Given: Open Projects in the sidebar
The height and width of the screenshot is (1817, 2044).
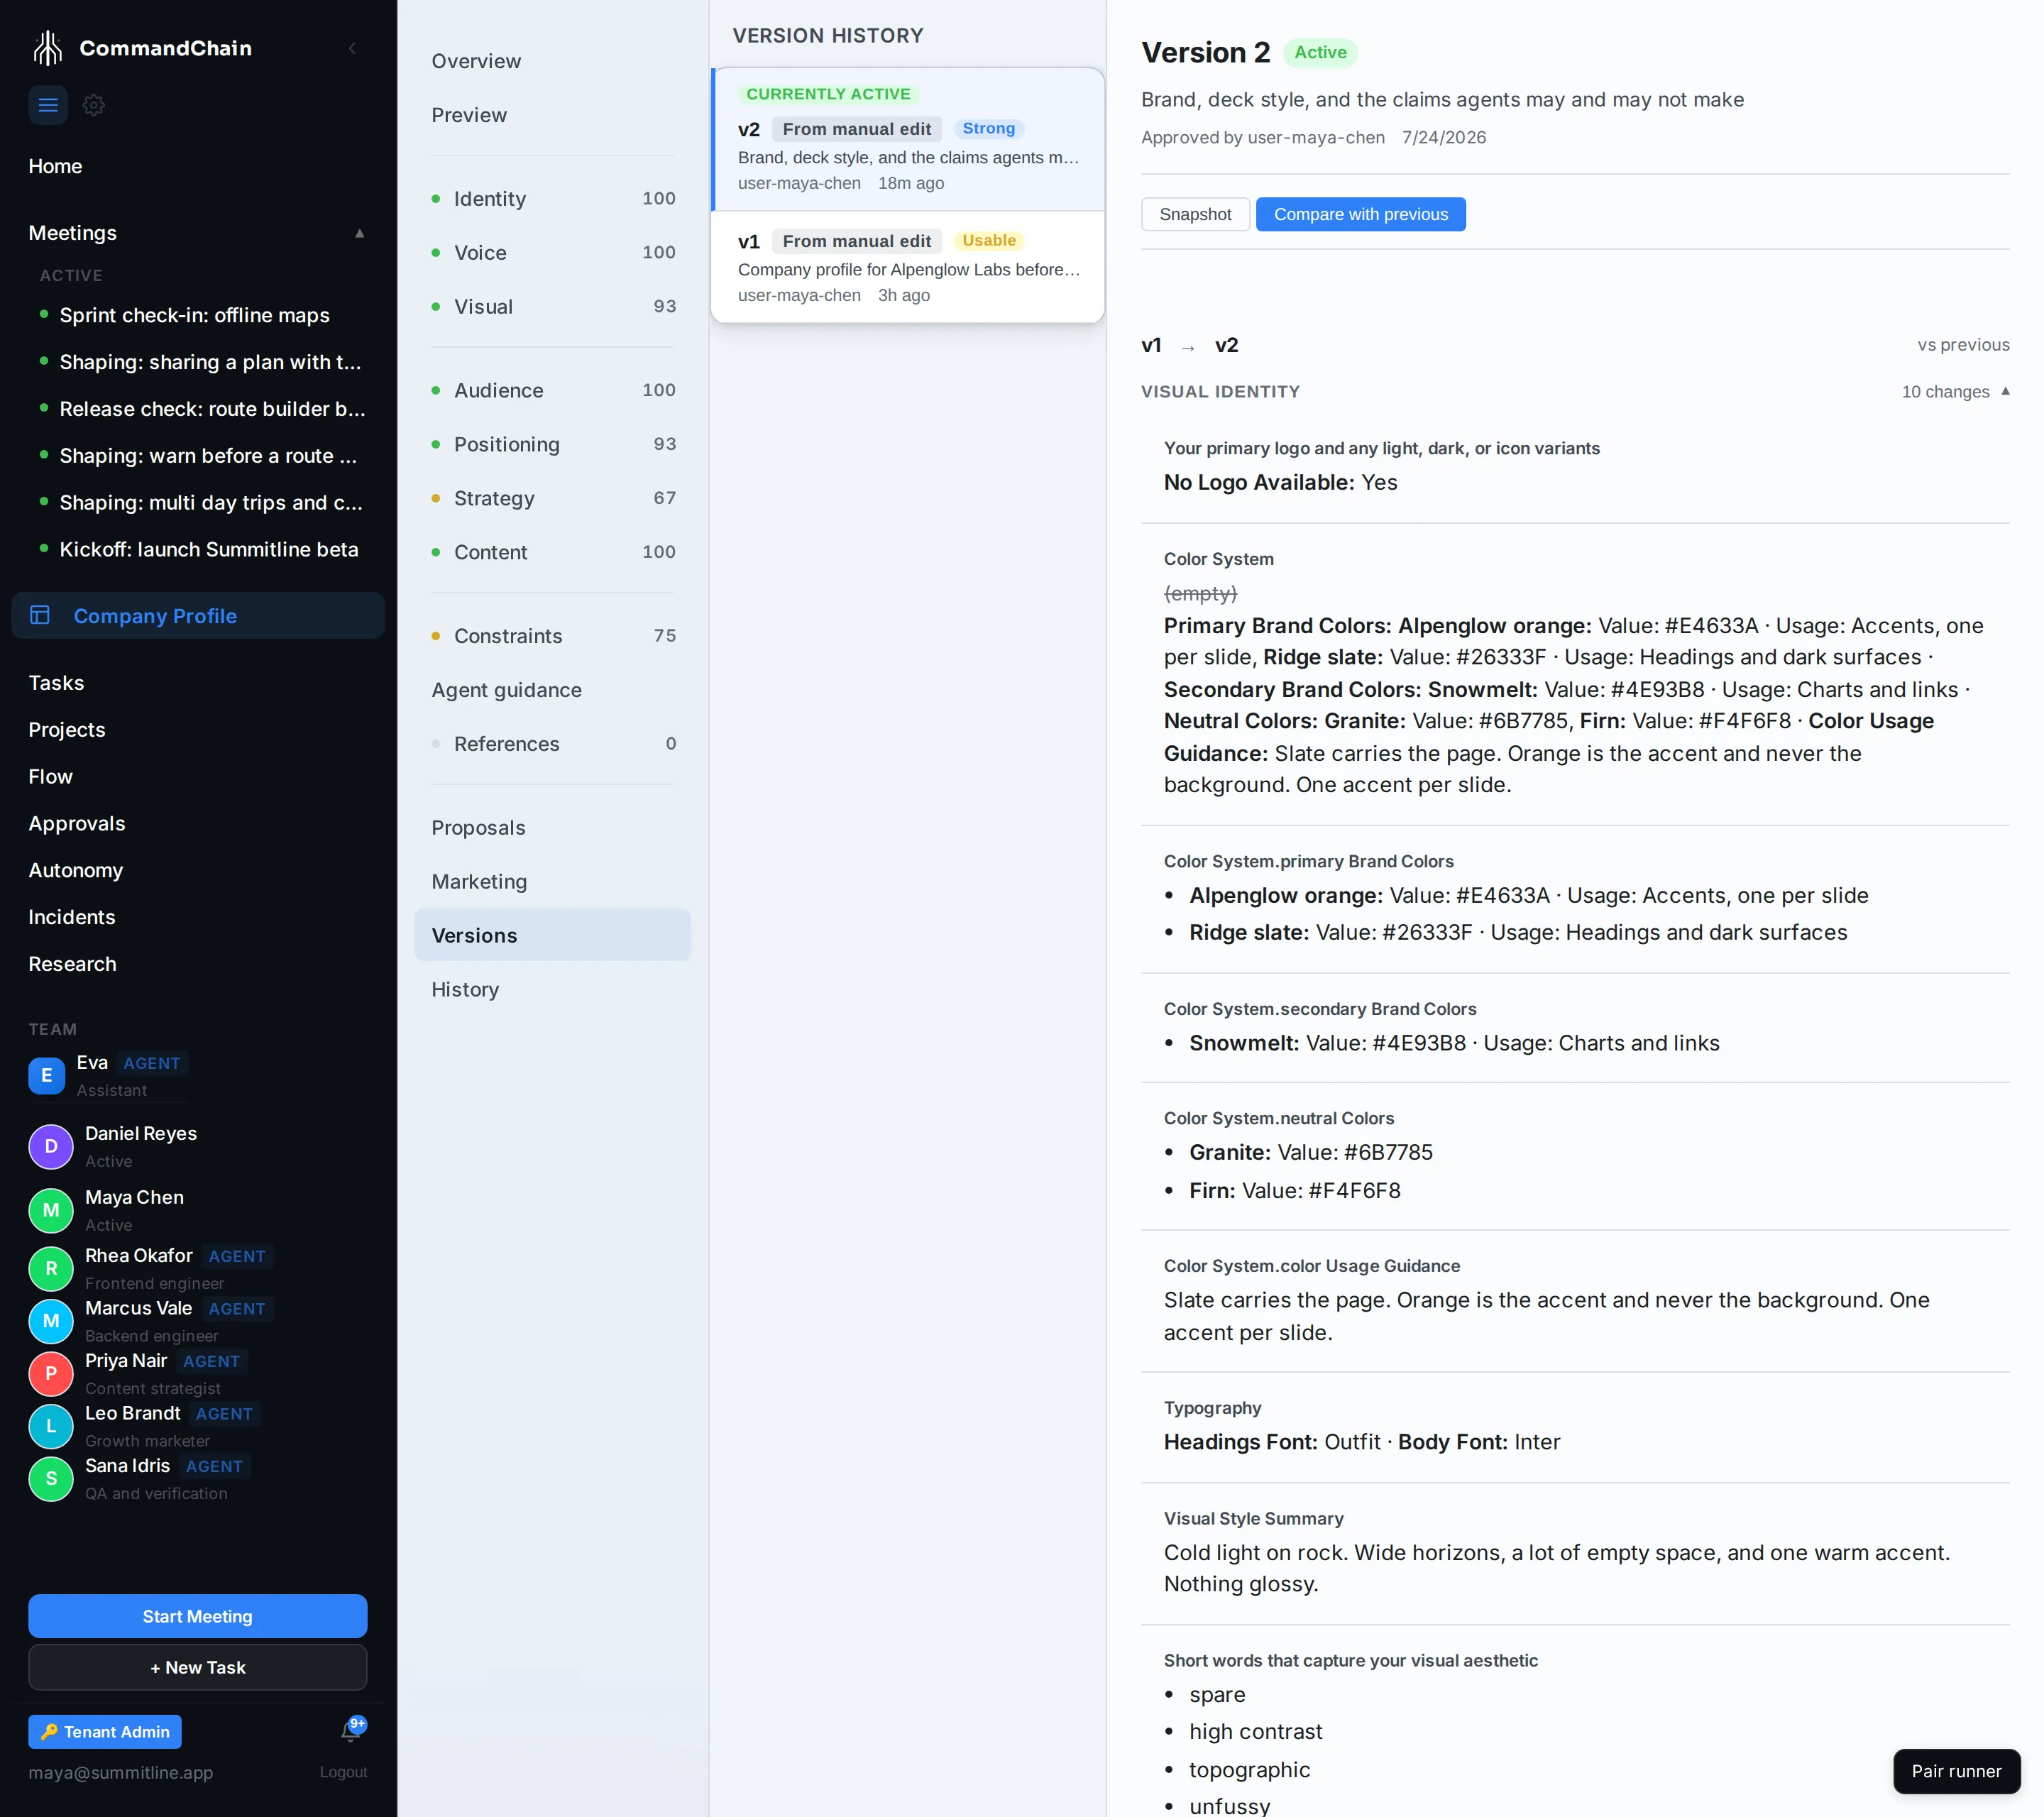Looking at the screenshot, I should click(x=66, y=729).
